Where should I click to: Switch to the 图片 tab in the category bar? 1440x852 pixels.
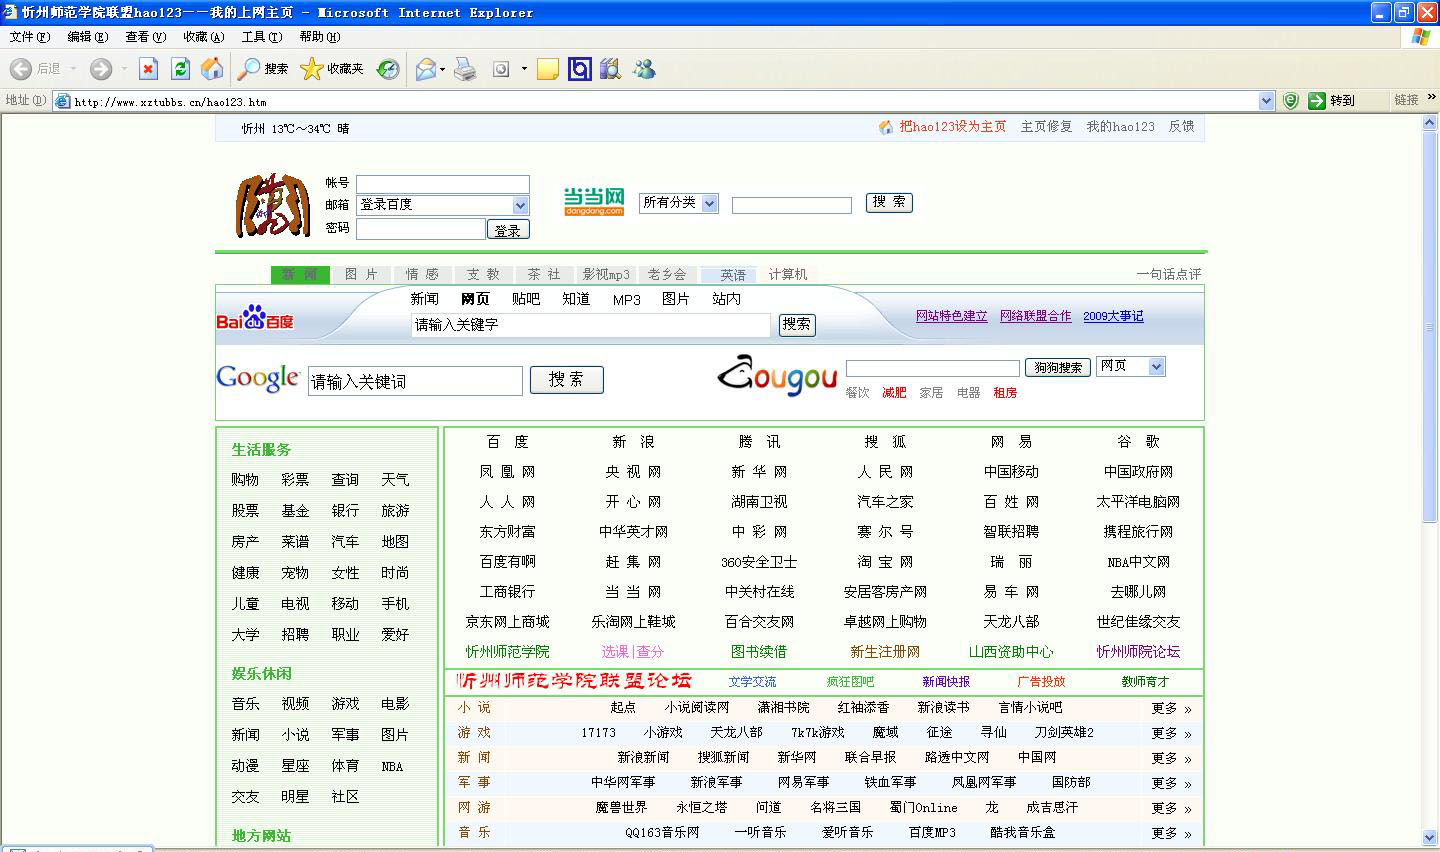coord(361,274)
